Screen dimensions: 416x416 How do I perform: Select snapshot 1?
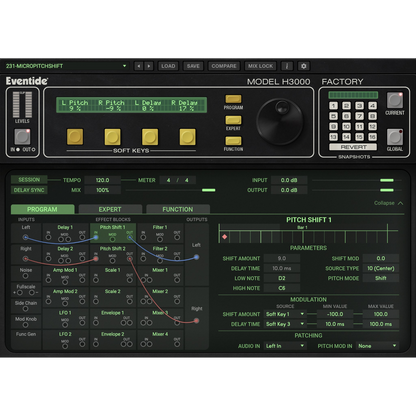point(333,106)
